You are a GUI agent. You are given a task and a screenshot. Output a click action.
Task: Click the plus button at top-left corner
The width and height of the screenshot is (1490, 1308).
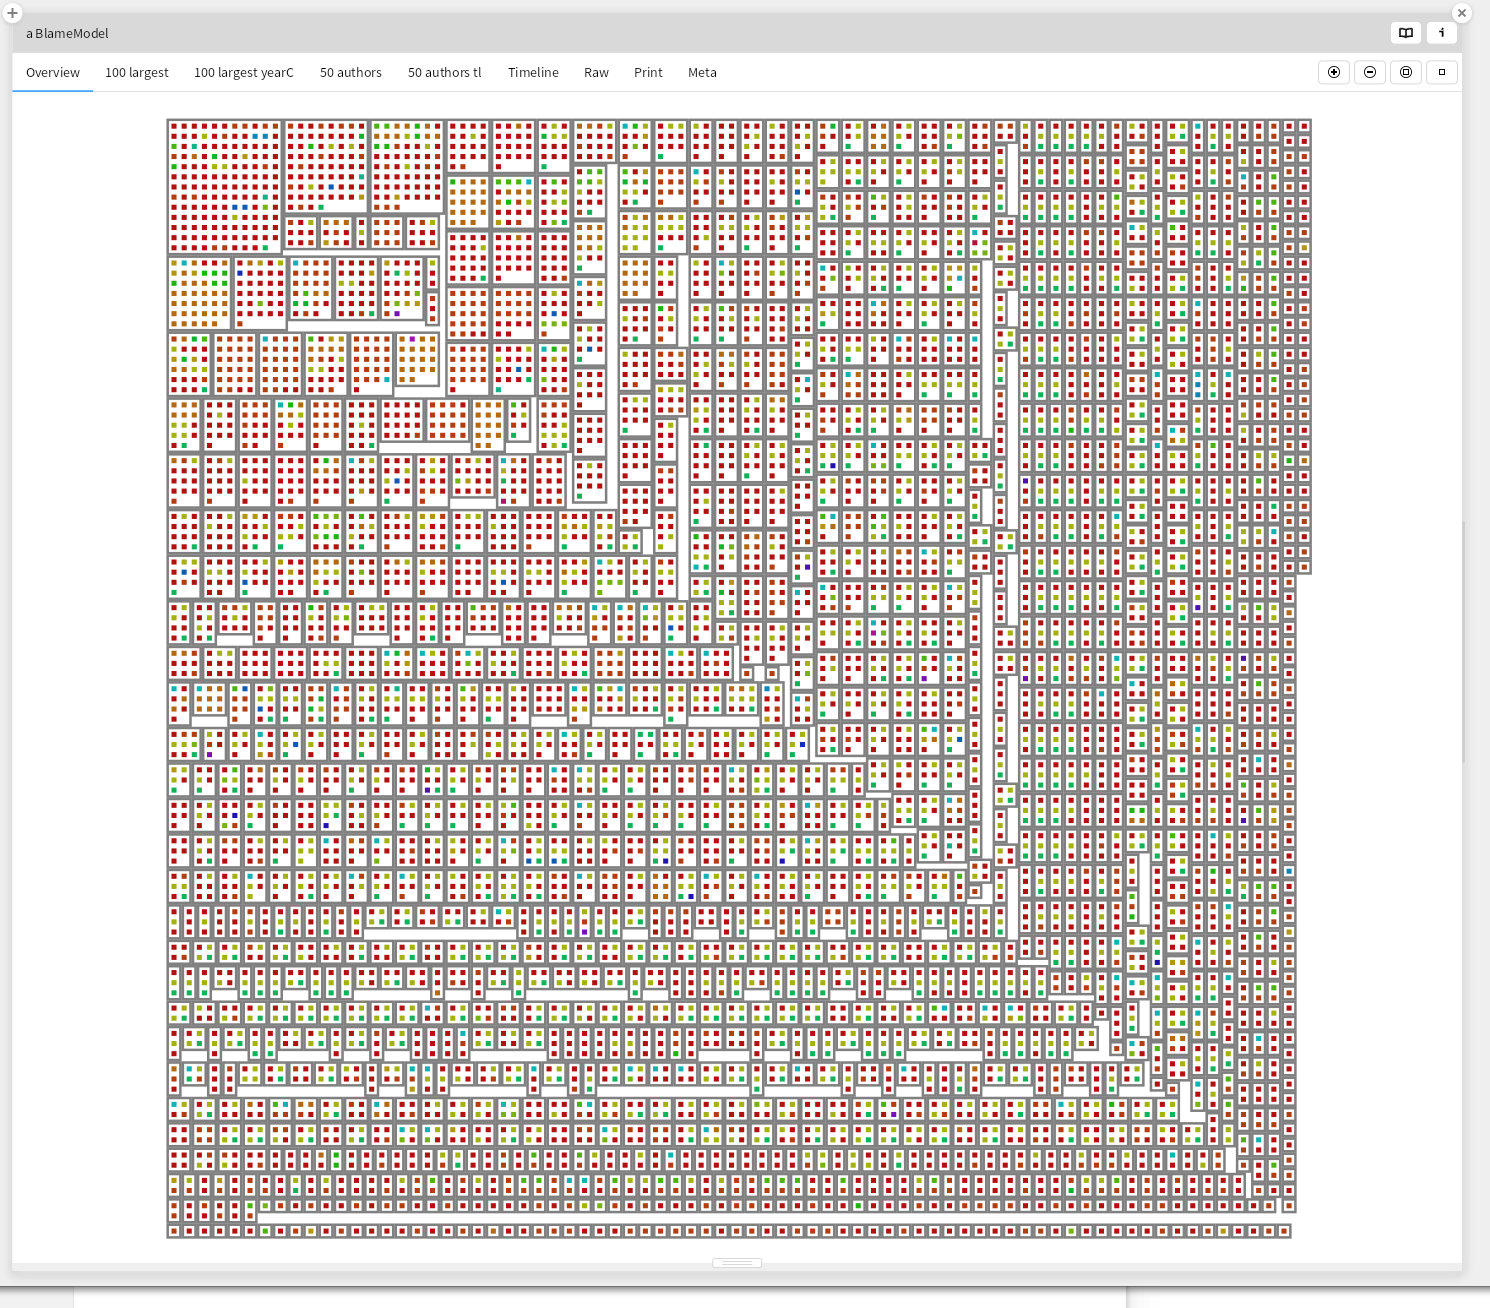tap(12, 13)
